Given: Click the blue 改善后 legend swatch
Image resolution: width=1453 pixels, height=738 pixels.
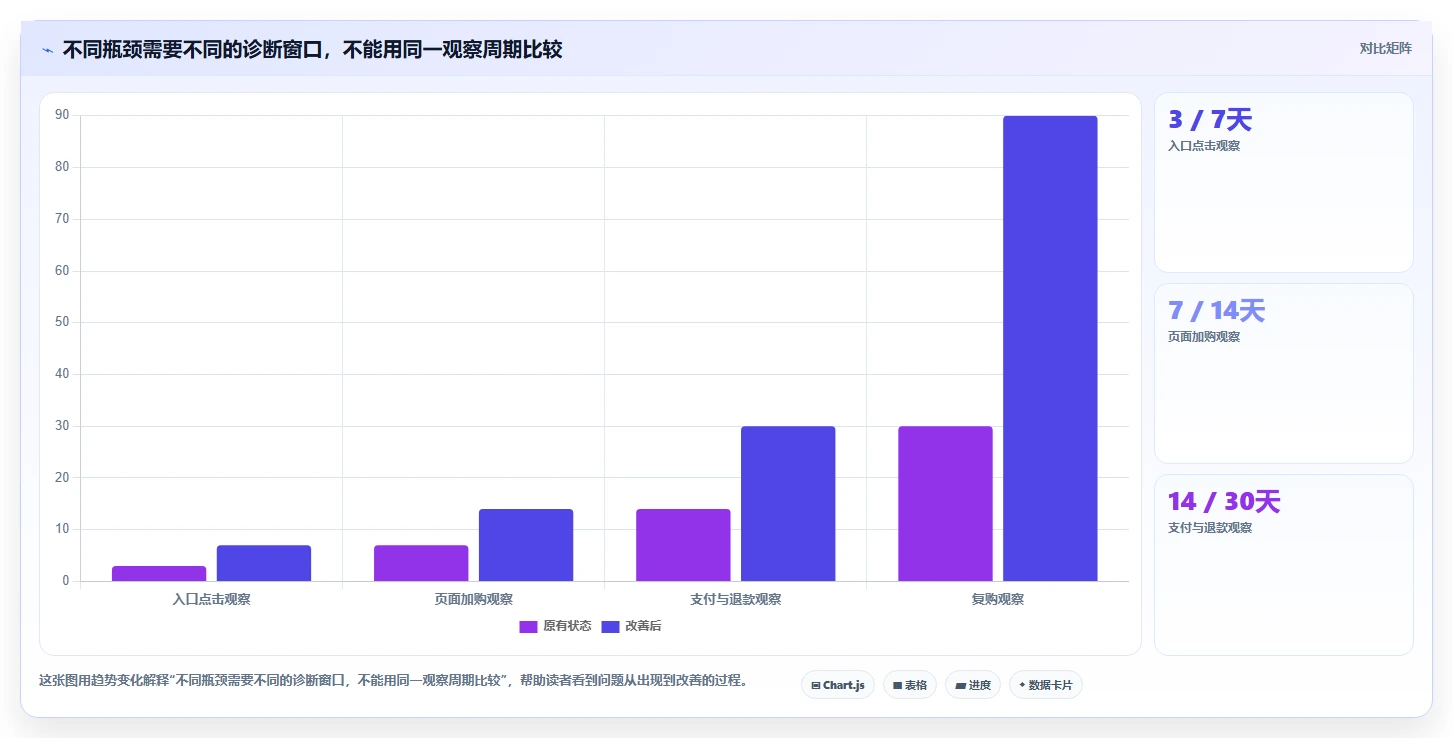Looking at the screenshot, I should click(x=610, y=627).
